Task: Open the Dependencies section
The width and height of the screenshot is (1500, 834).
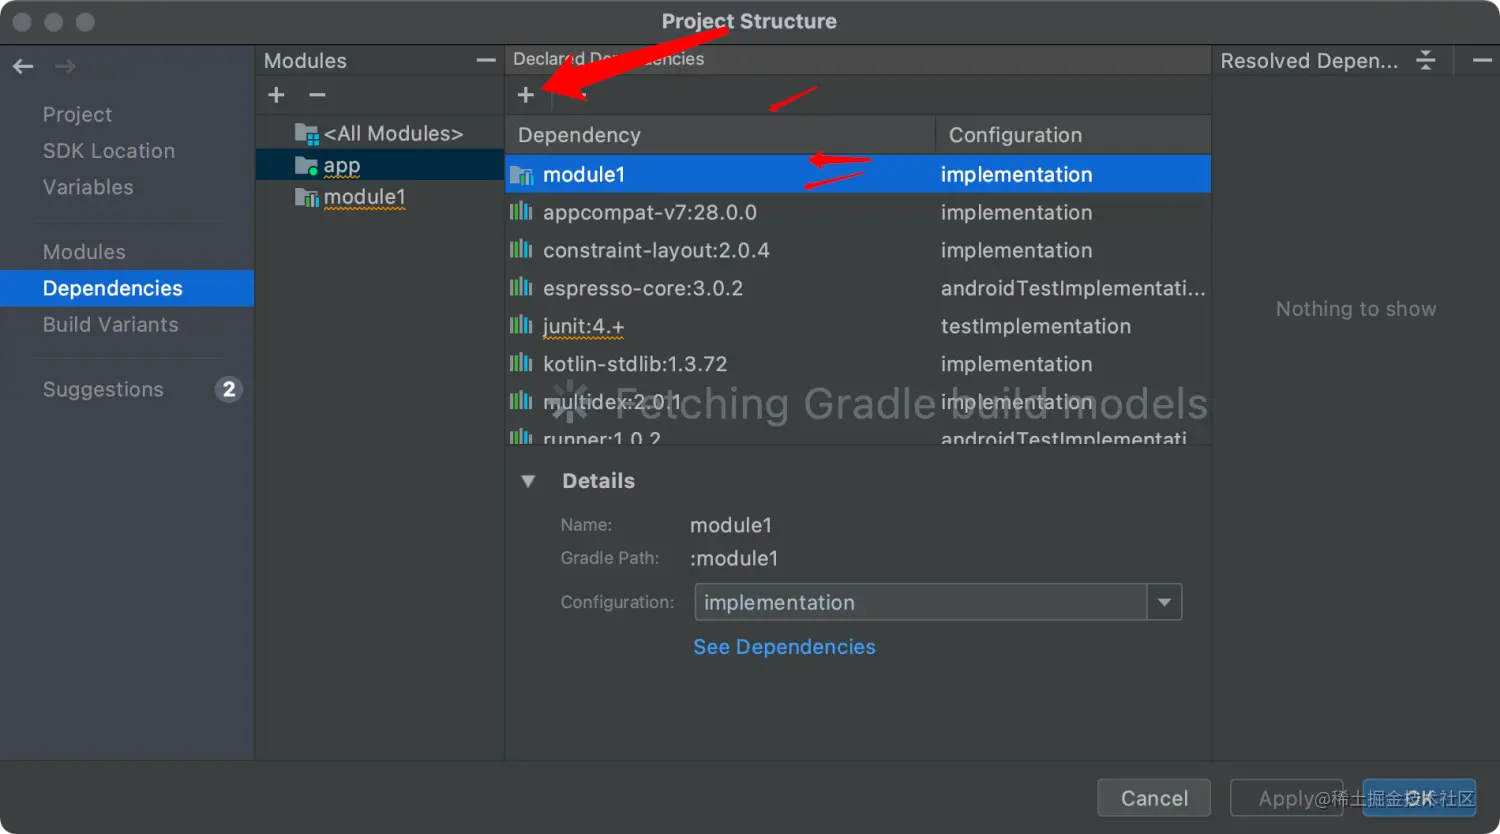Action: (x=127, y=288)
